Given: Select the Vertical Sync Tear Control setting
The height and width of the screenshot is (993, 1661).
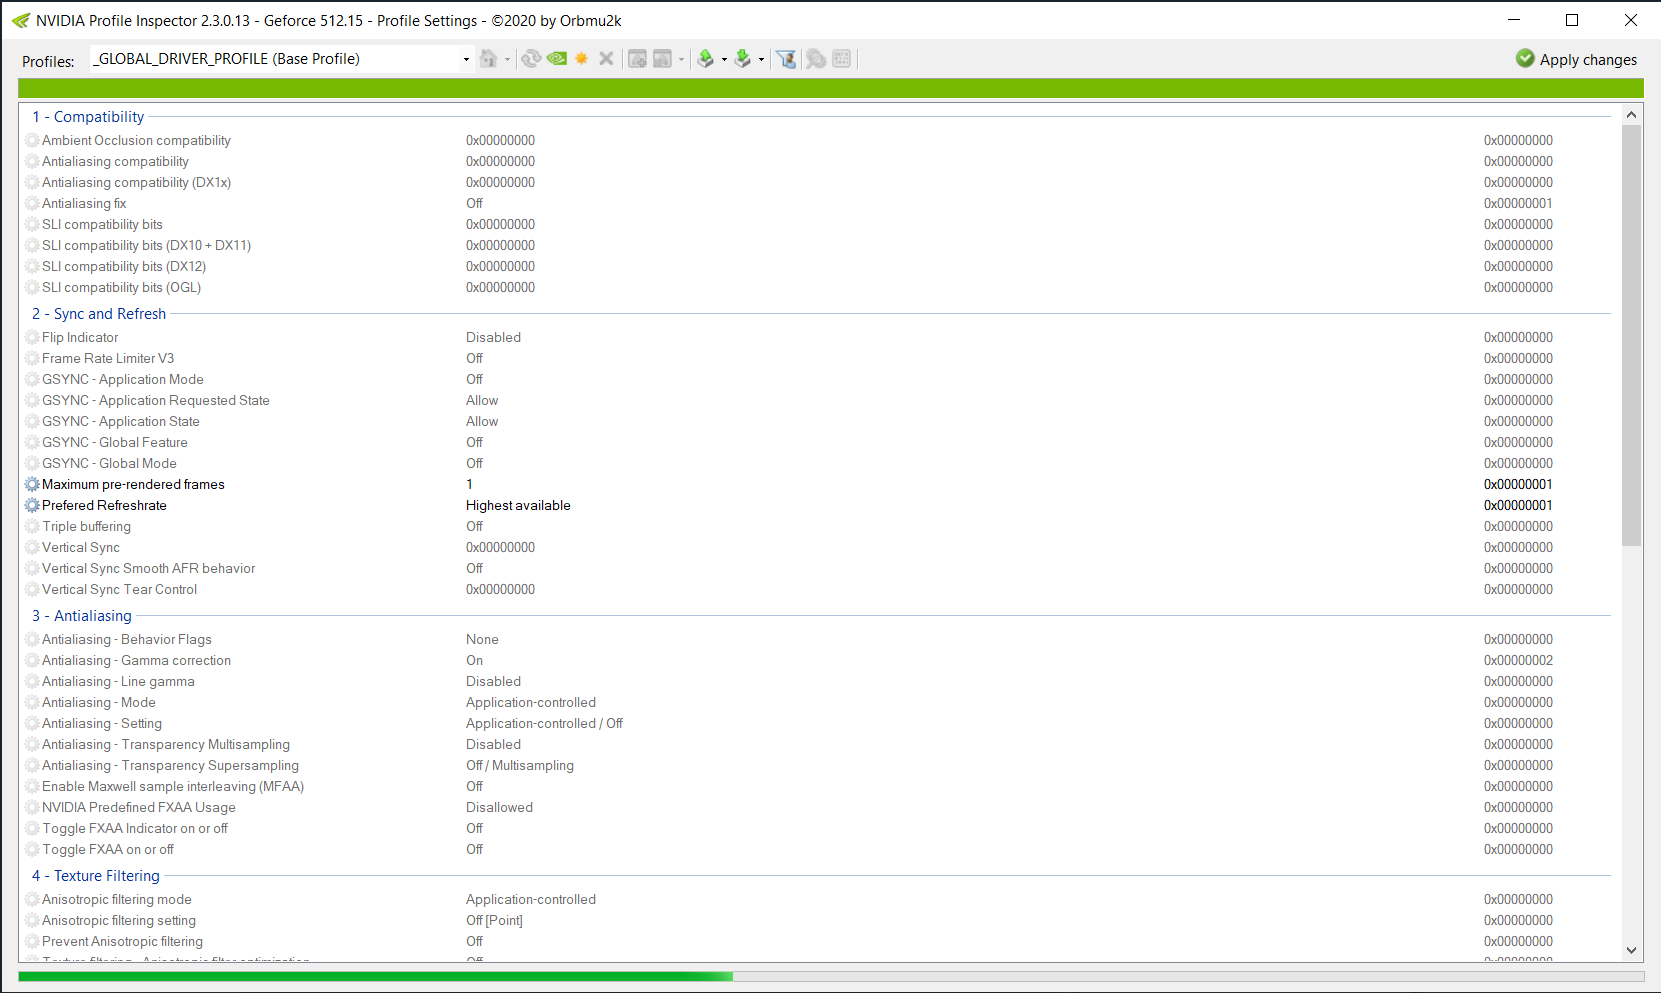Looking at the screenshot, I should [x=119, y=589].
